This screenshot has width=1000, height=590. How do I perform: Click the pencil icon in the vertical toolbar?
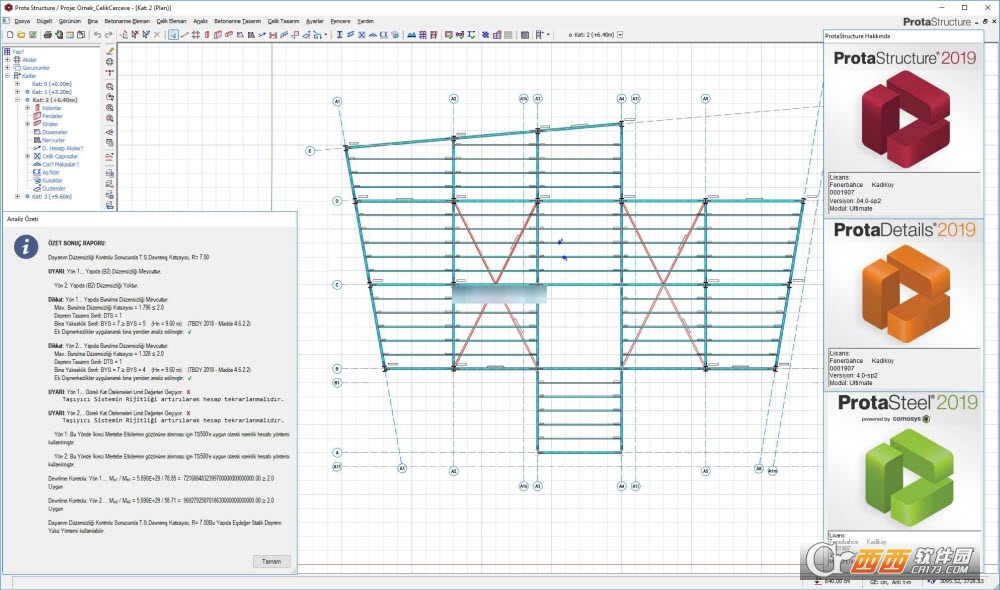[110, 51]
